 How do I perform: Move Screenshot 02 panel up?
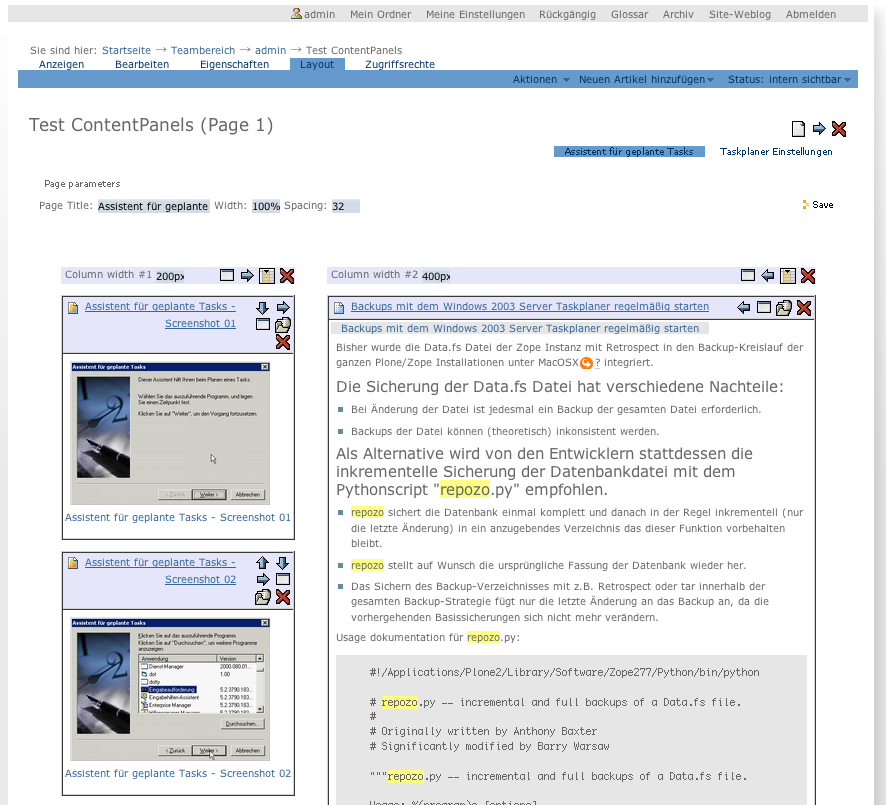click(x=263, y=563)
